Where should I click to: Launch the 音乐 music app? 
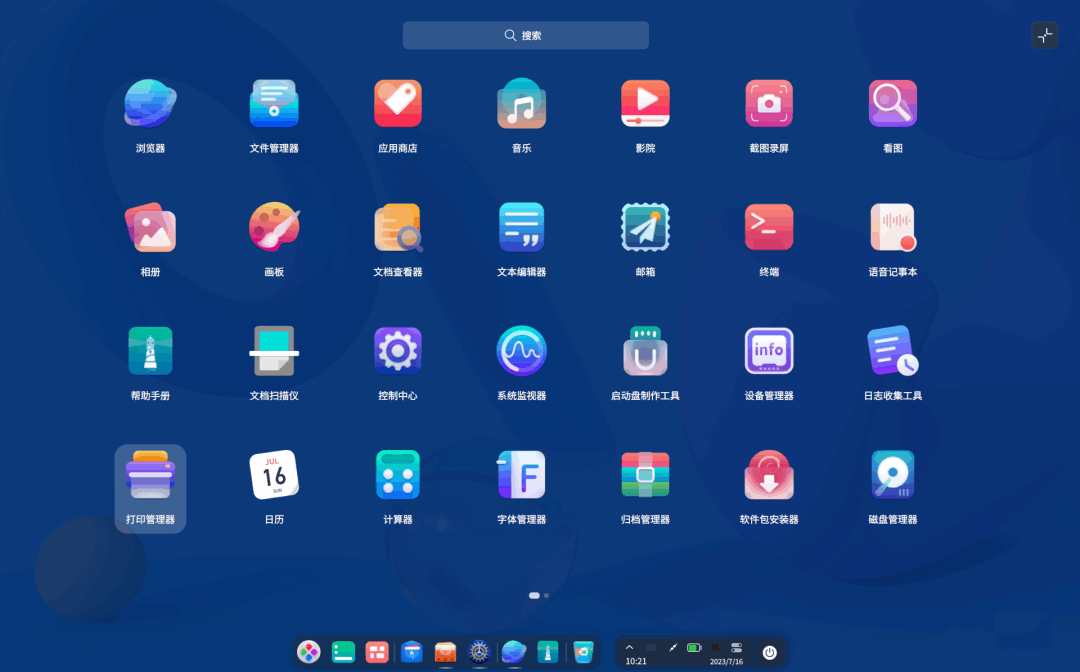pos(521,104)
